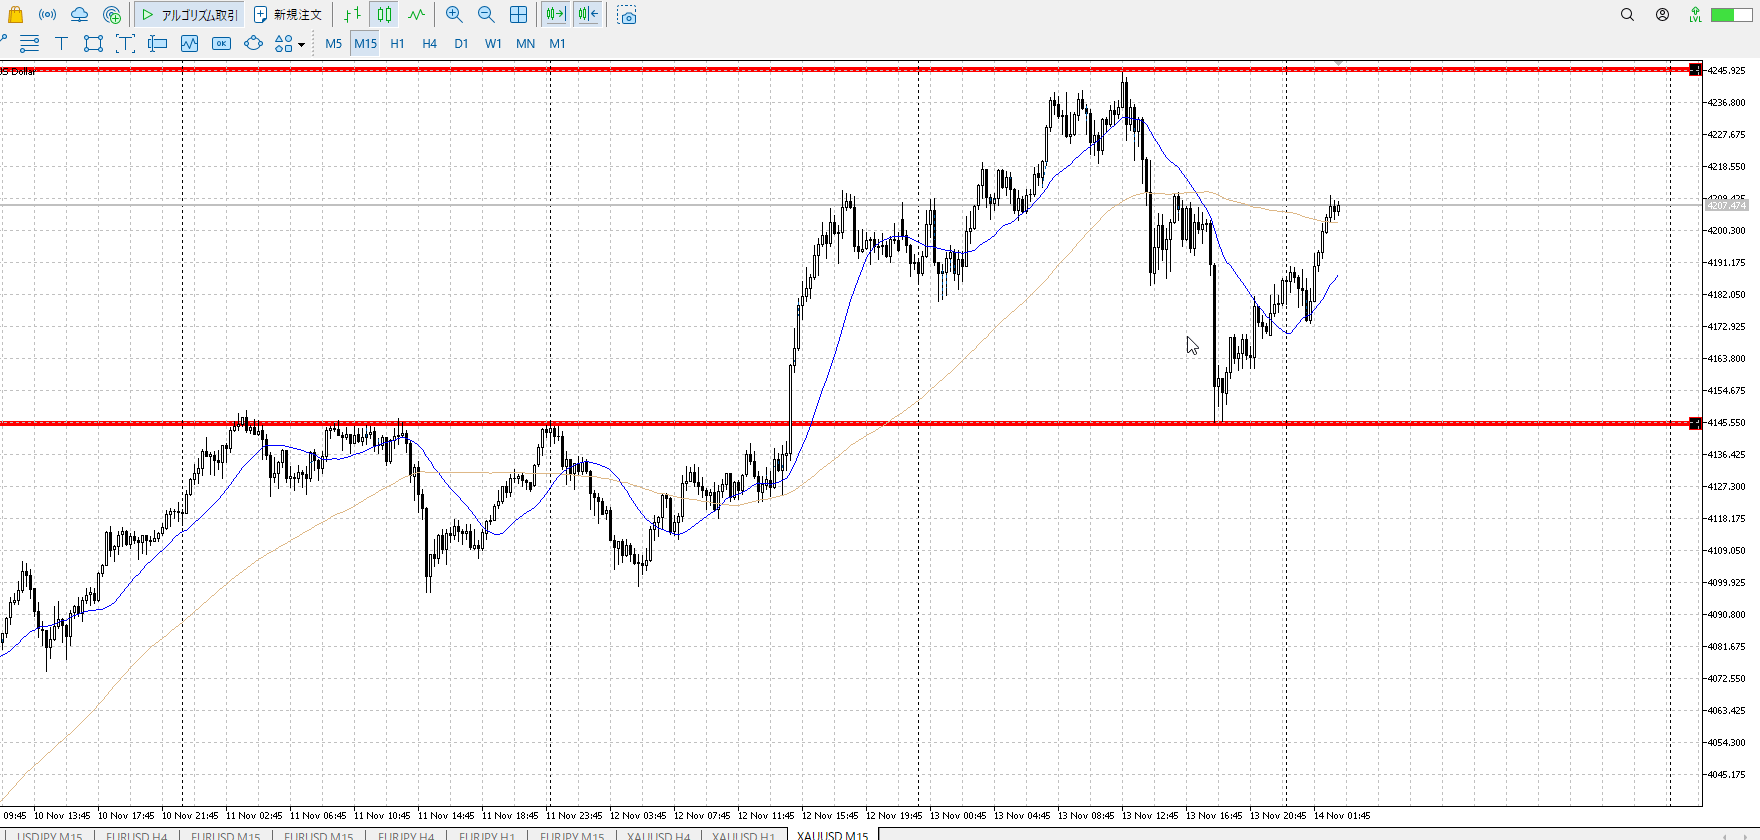The width and height of the screenshot is (1760, 840).
Task: Take a chart screenshot with camera icon
Action: (627, 15)
